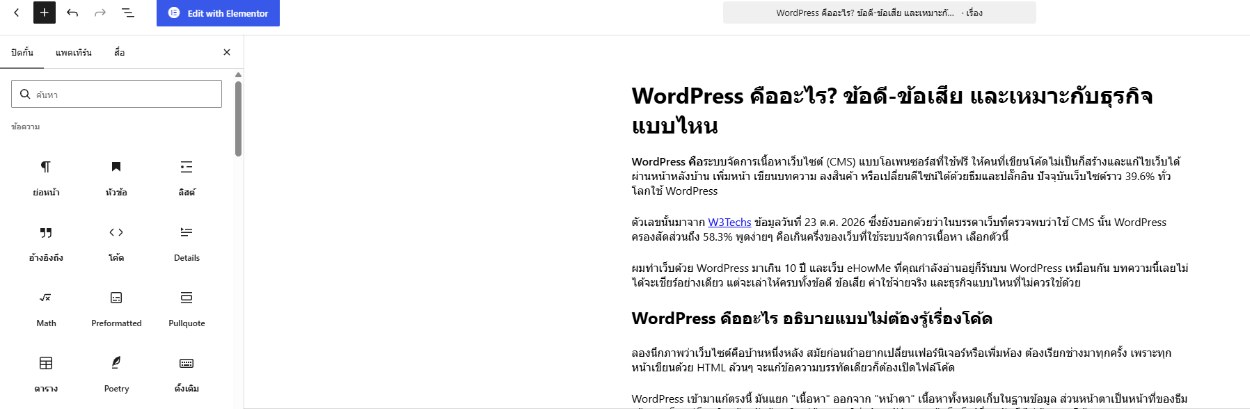
Task: Focus the ค้นหา block search field
Action: click(116, 94)
